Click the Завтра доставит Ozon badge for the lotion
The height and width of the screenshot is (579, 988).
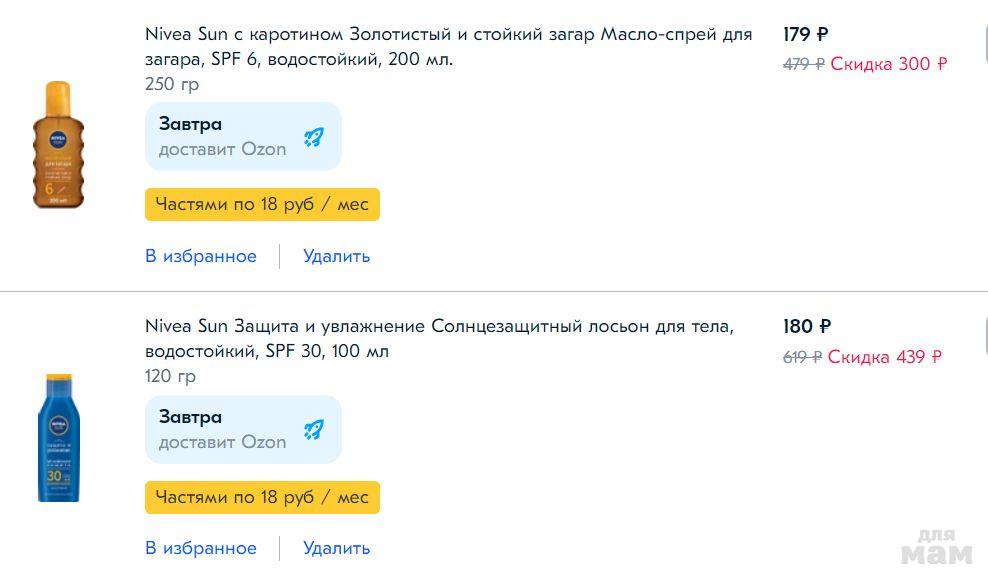pyautogui.click(x=243, y=430)
